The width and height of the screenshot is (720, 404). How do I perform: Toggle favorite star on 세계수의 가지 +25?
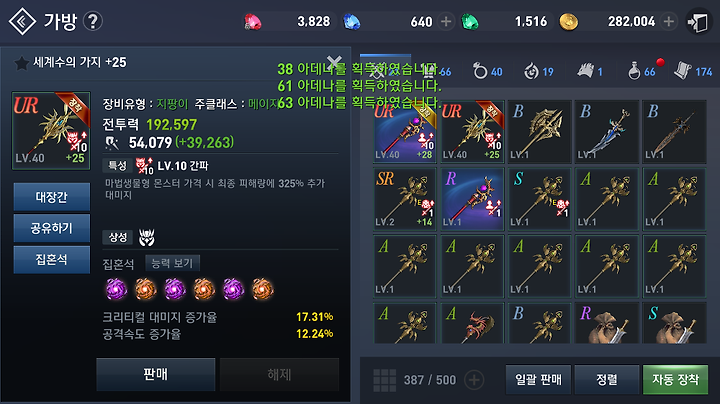point(21,63)
